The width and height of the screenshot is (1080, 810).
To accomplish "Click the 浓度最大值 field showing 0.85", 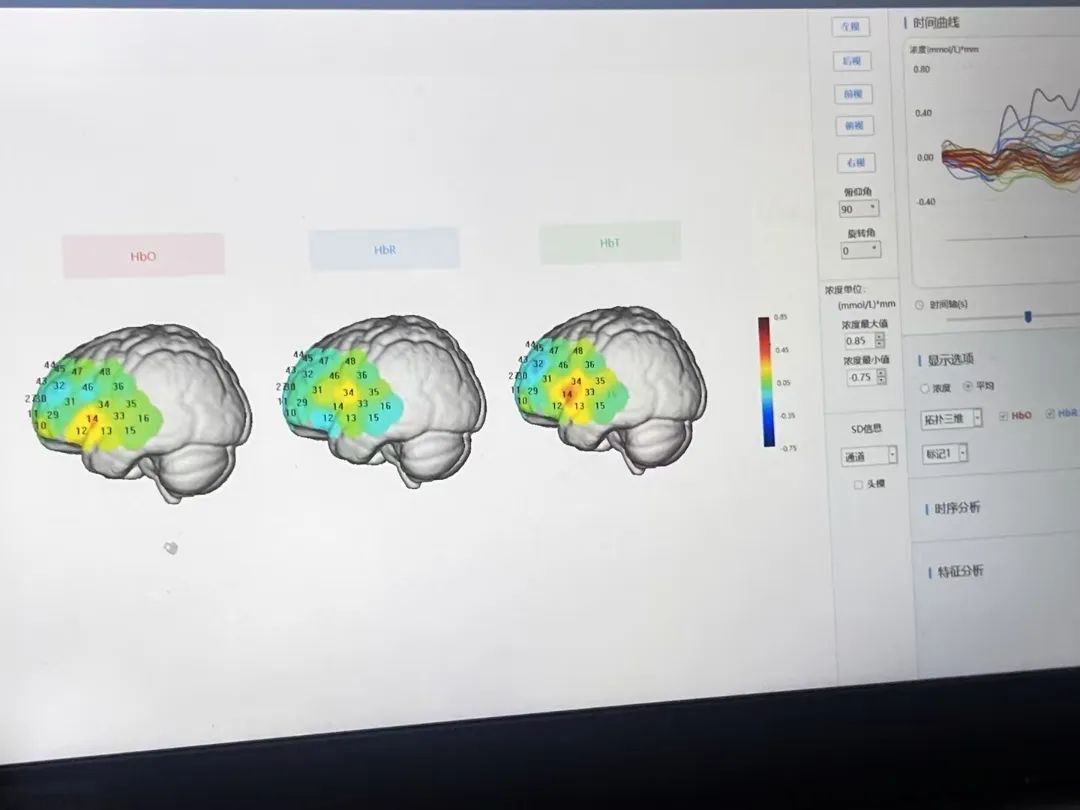I will click(x=860, y=342).
